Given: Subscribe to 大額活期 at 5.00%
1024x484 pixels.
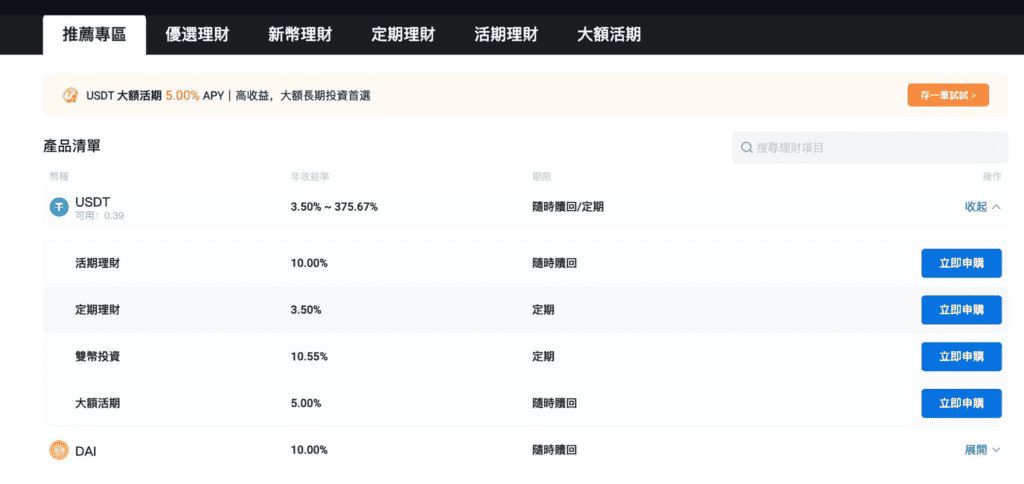Looking at the screenshot, I should coord(960,403).
